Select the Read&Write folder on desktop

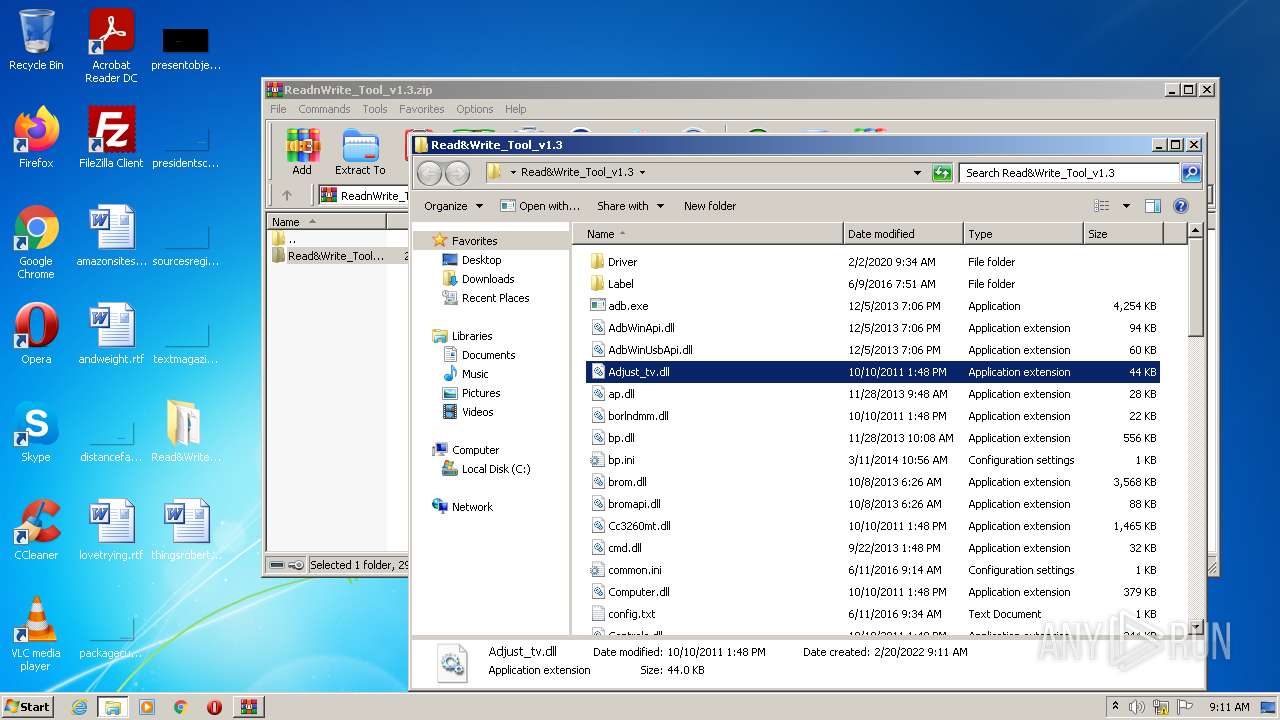pos(186,432)
